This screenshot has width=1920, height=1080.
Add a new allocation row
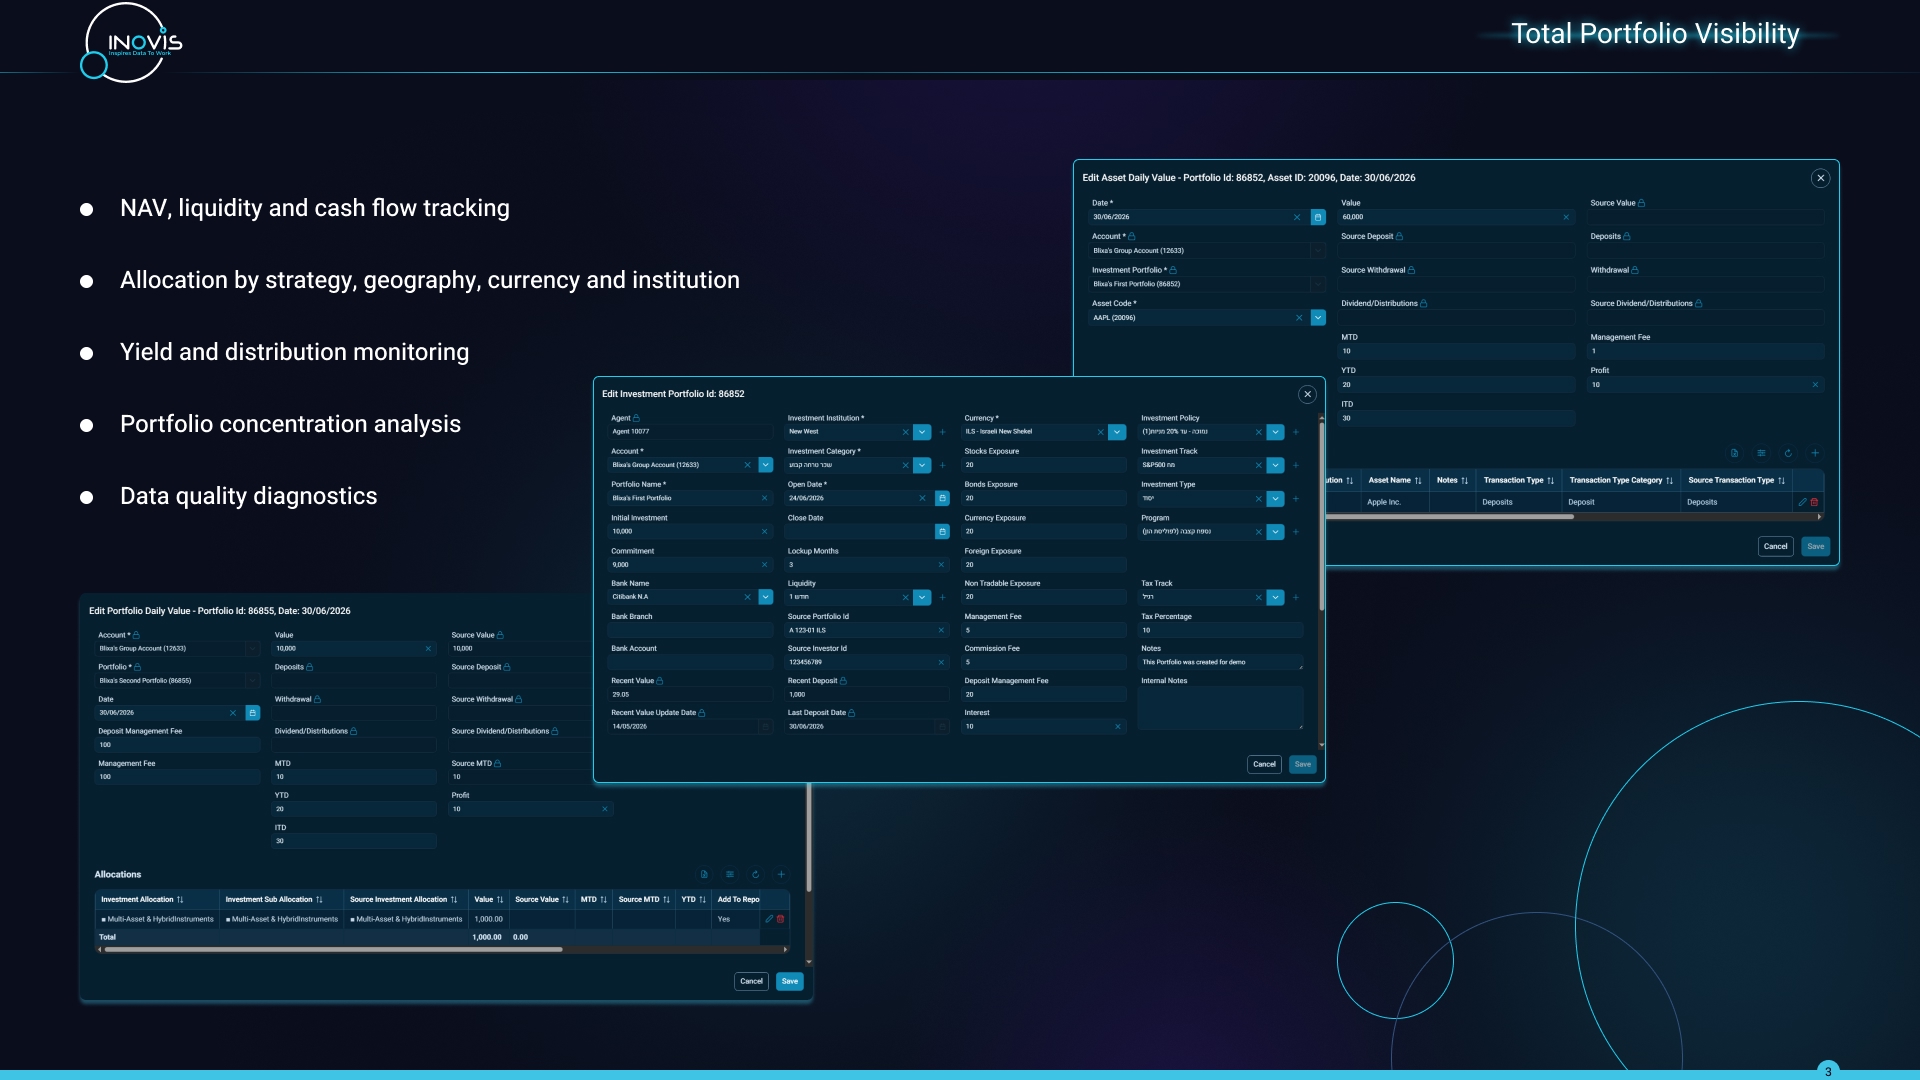tap(781, 874)
